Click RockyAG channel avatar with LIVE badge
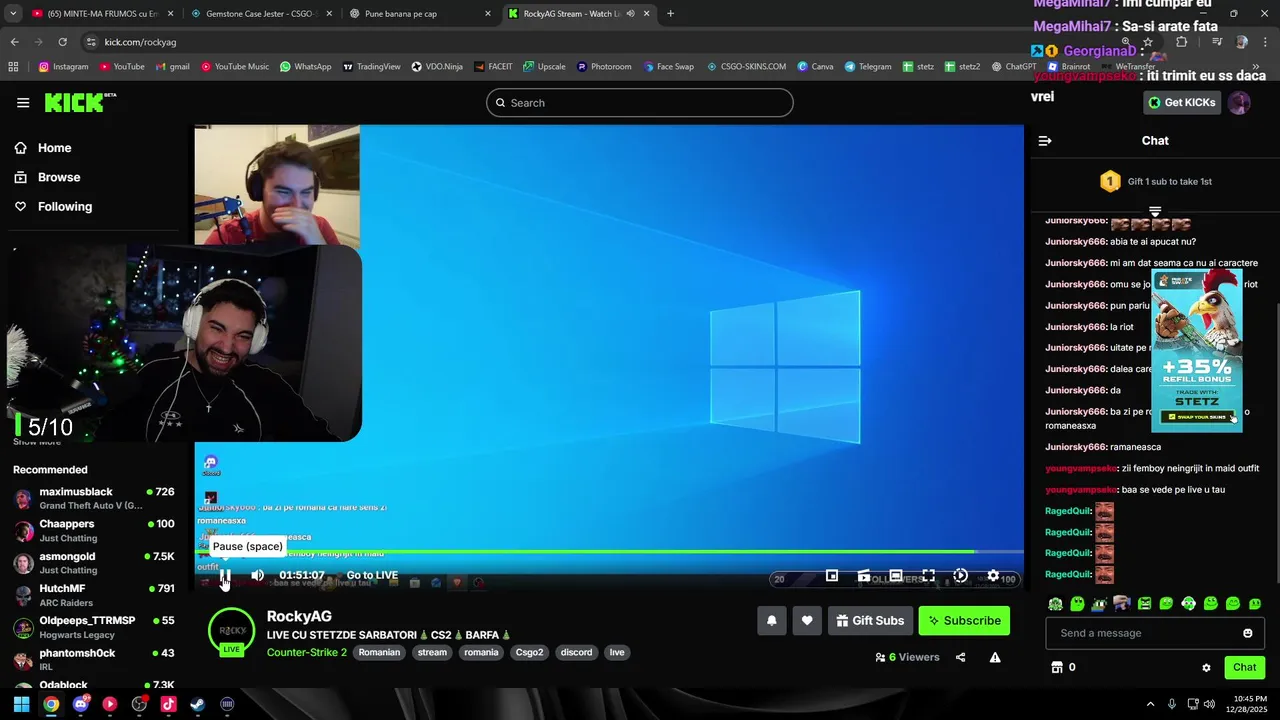The image size is (1280, 720). click(x=231, y=633)
